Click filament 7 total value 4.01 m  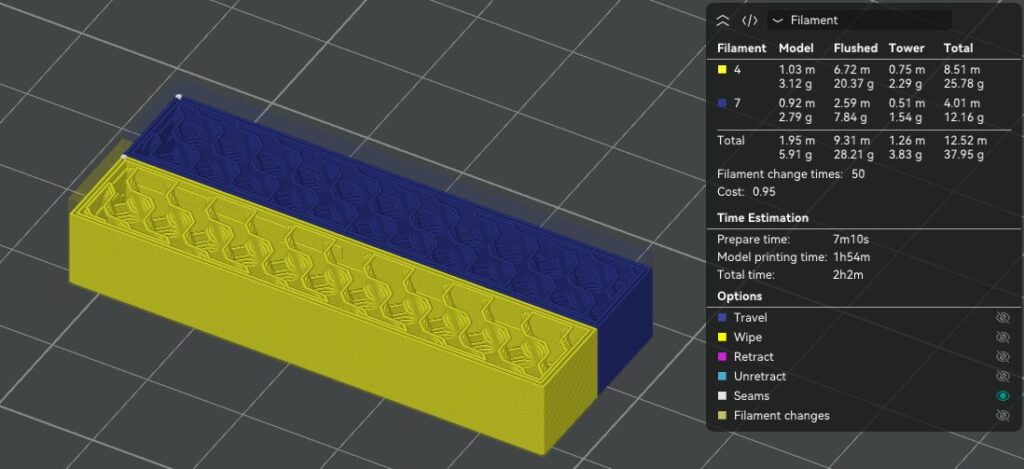[962, 103]
